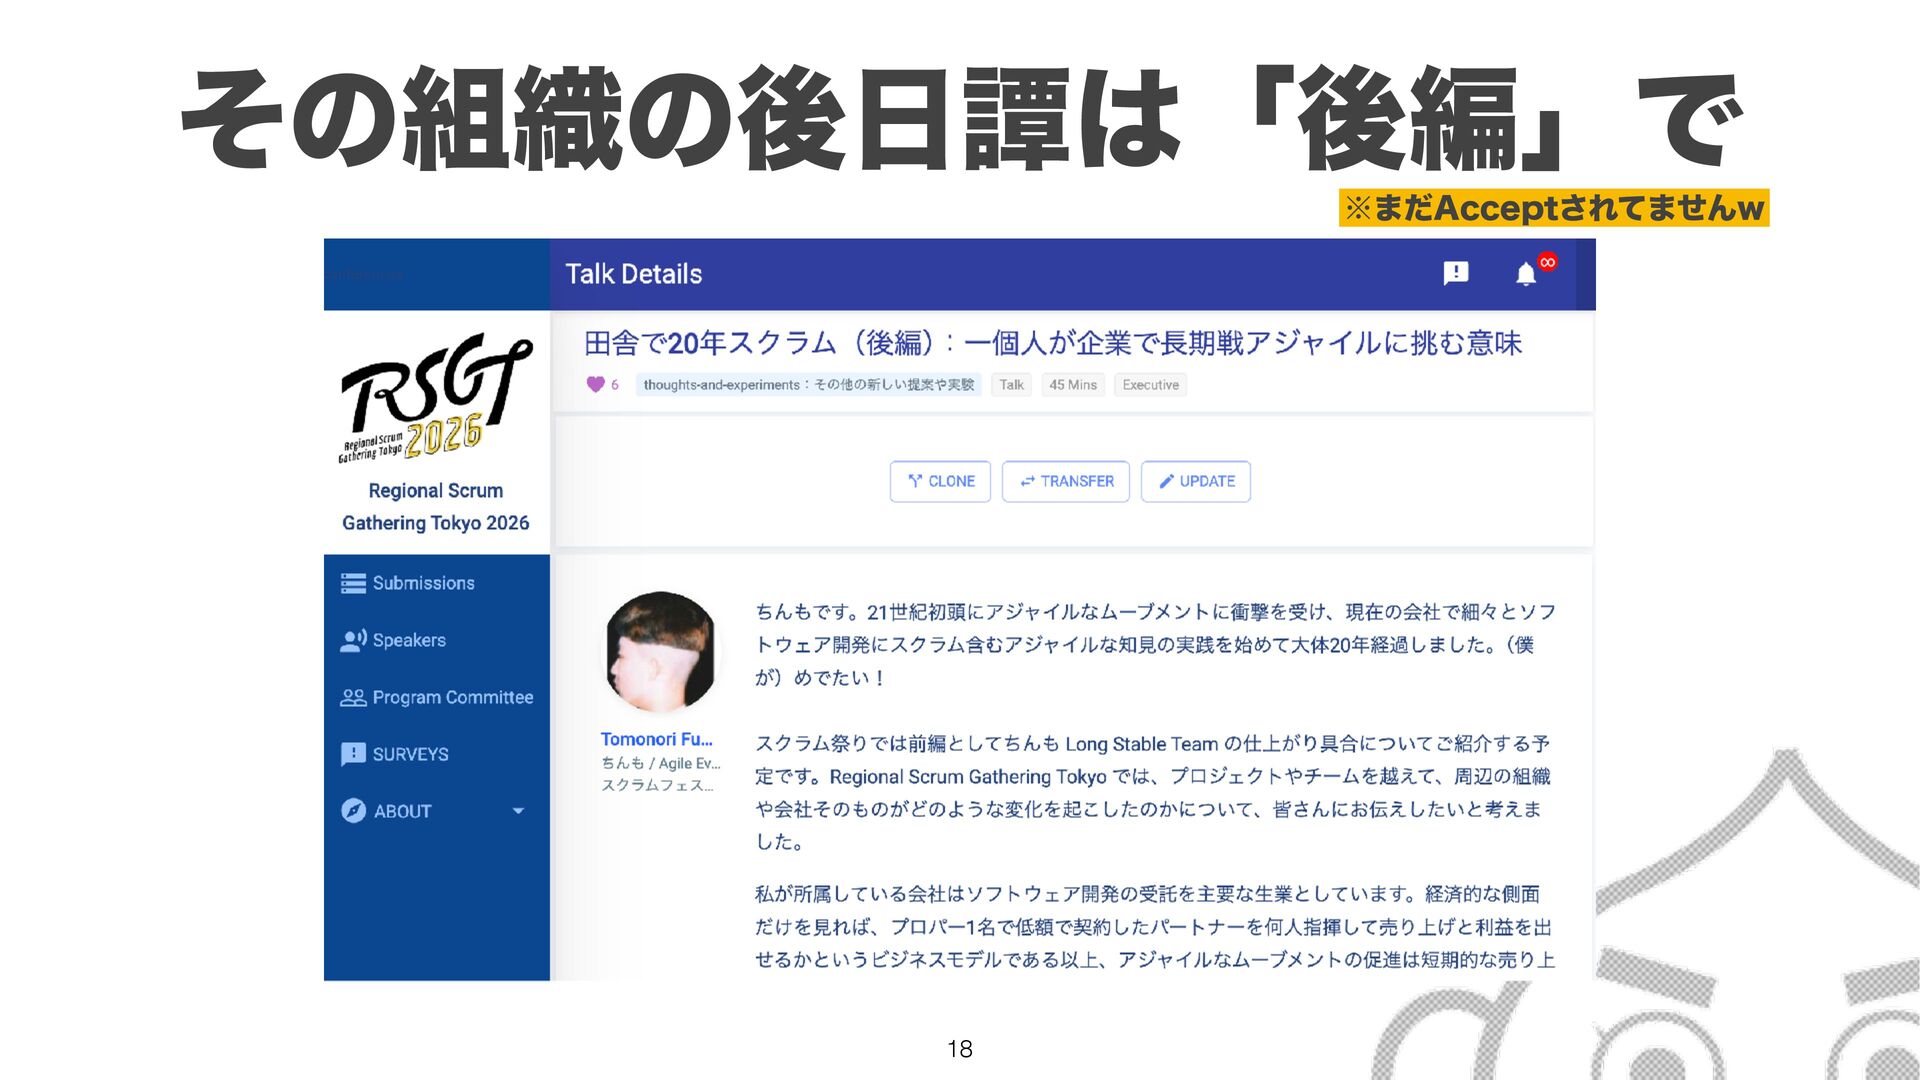Screen dimensions: 1920x1080
Task: Open the Submissions menu item
Action: pos(423,583)
